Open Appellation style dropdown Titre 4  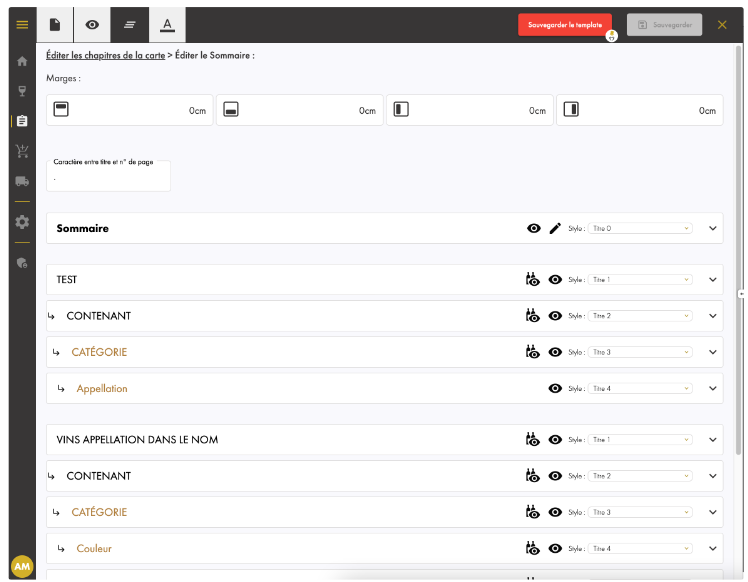(640, 388)
